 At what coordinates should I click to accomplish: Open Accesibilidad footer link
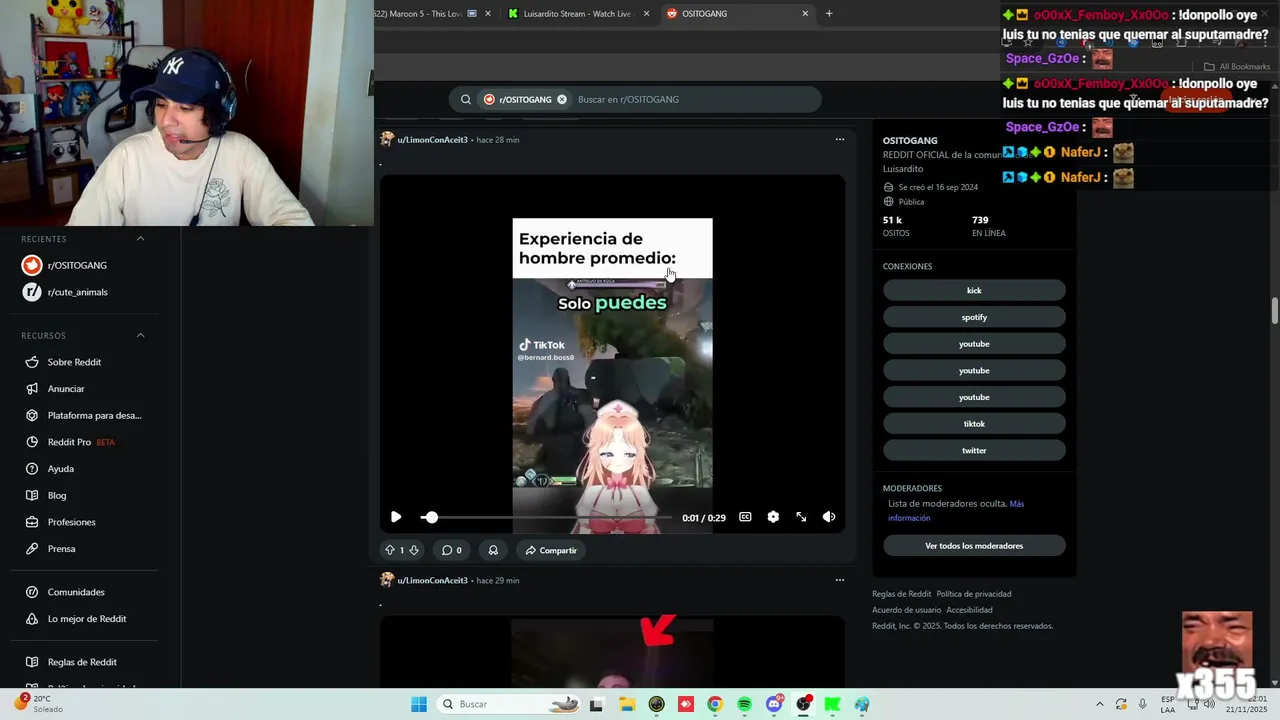pyautogui.click(x=969, y=610)
